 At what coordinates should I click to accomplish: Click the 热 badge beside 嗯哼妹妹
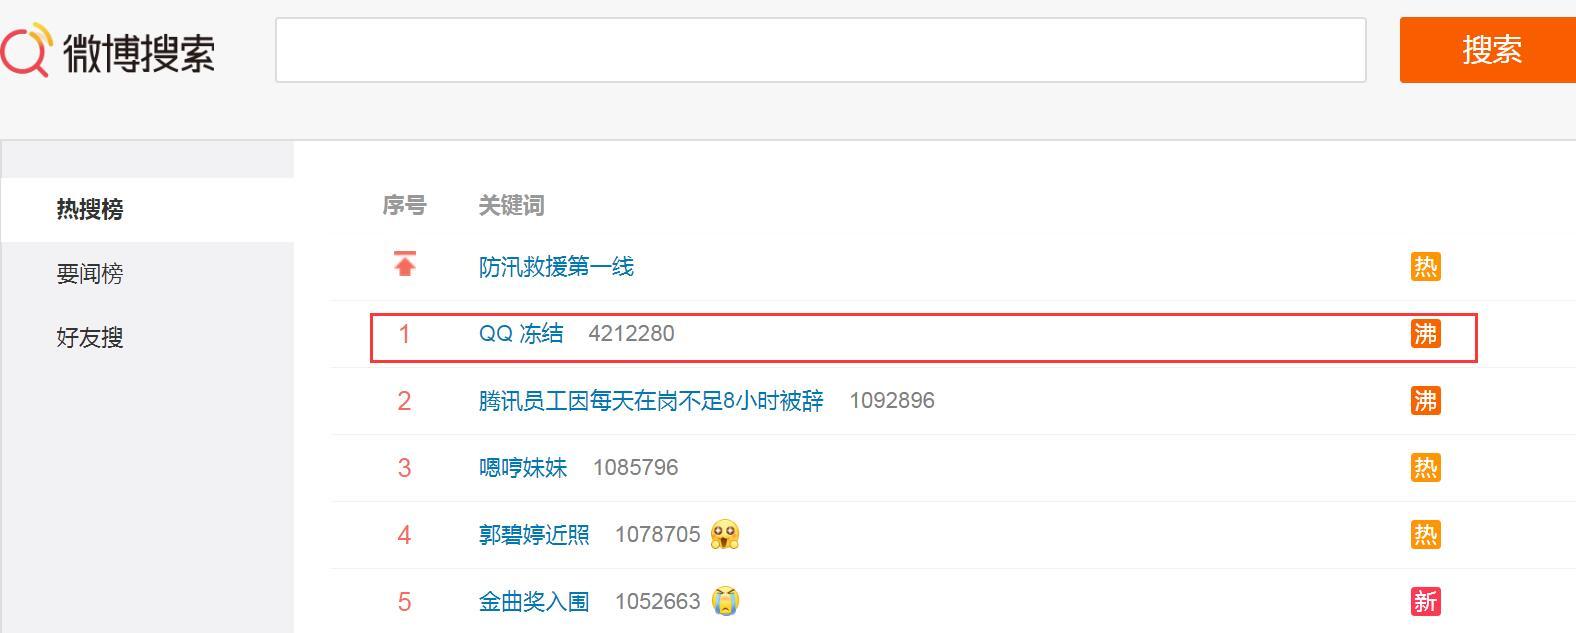[1425, 468]
